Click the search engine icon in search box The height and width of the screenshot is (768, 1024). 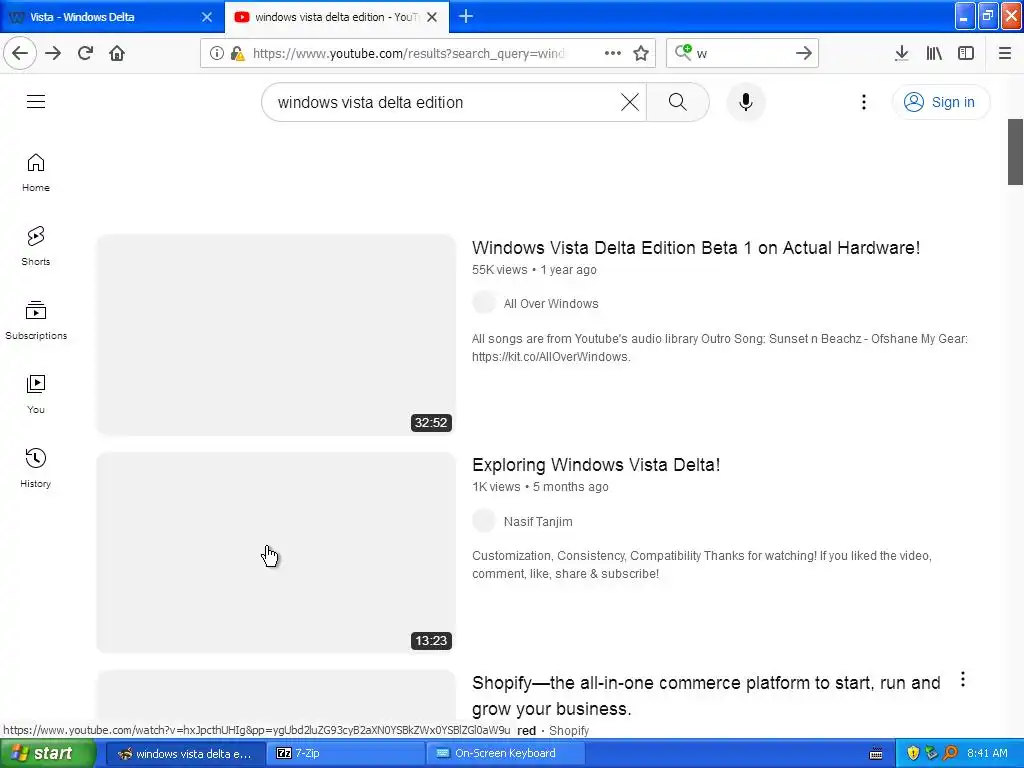683,52
